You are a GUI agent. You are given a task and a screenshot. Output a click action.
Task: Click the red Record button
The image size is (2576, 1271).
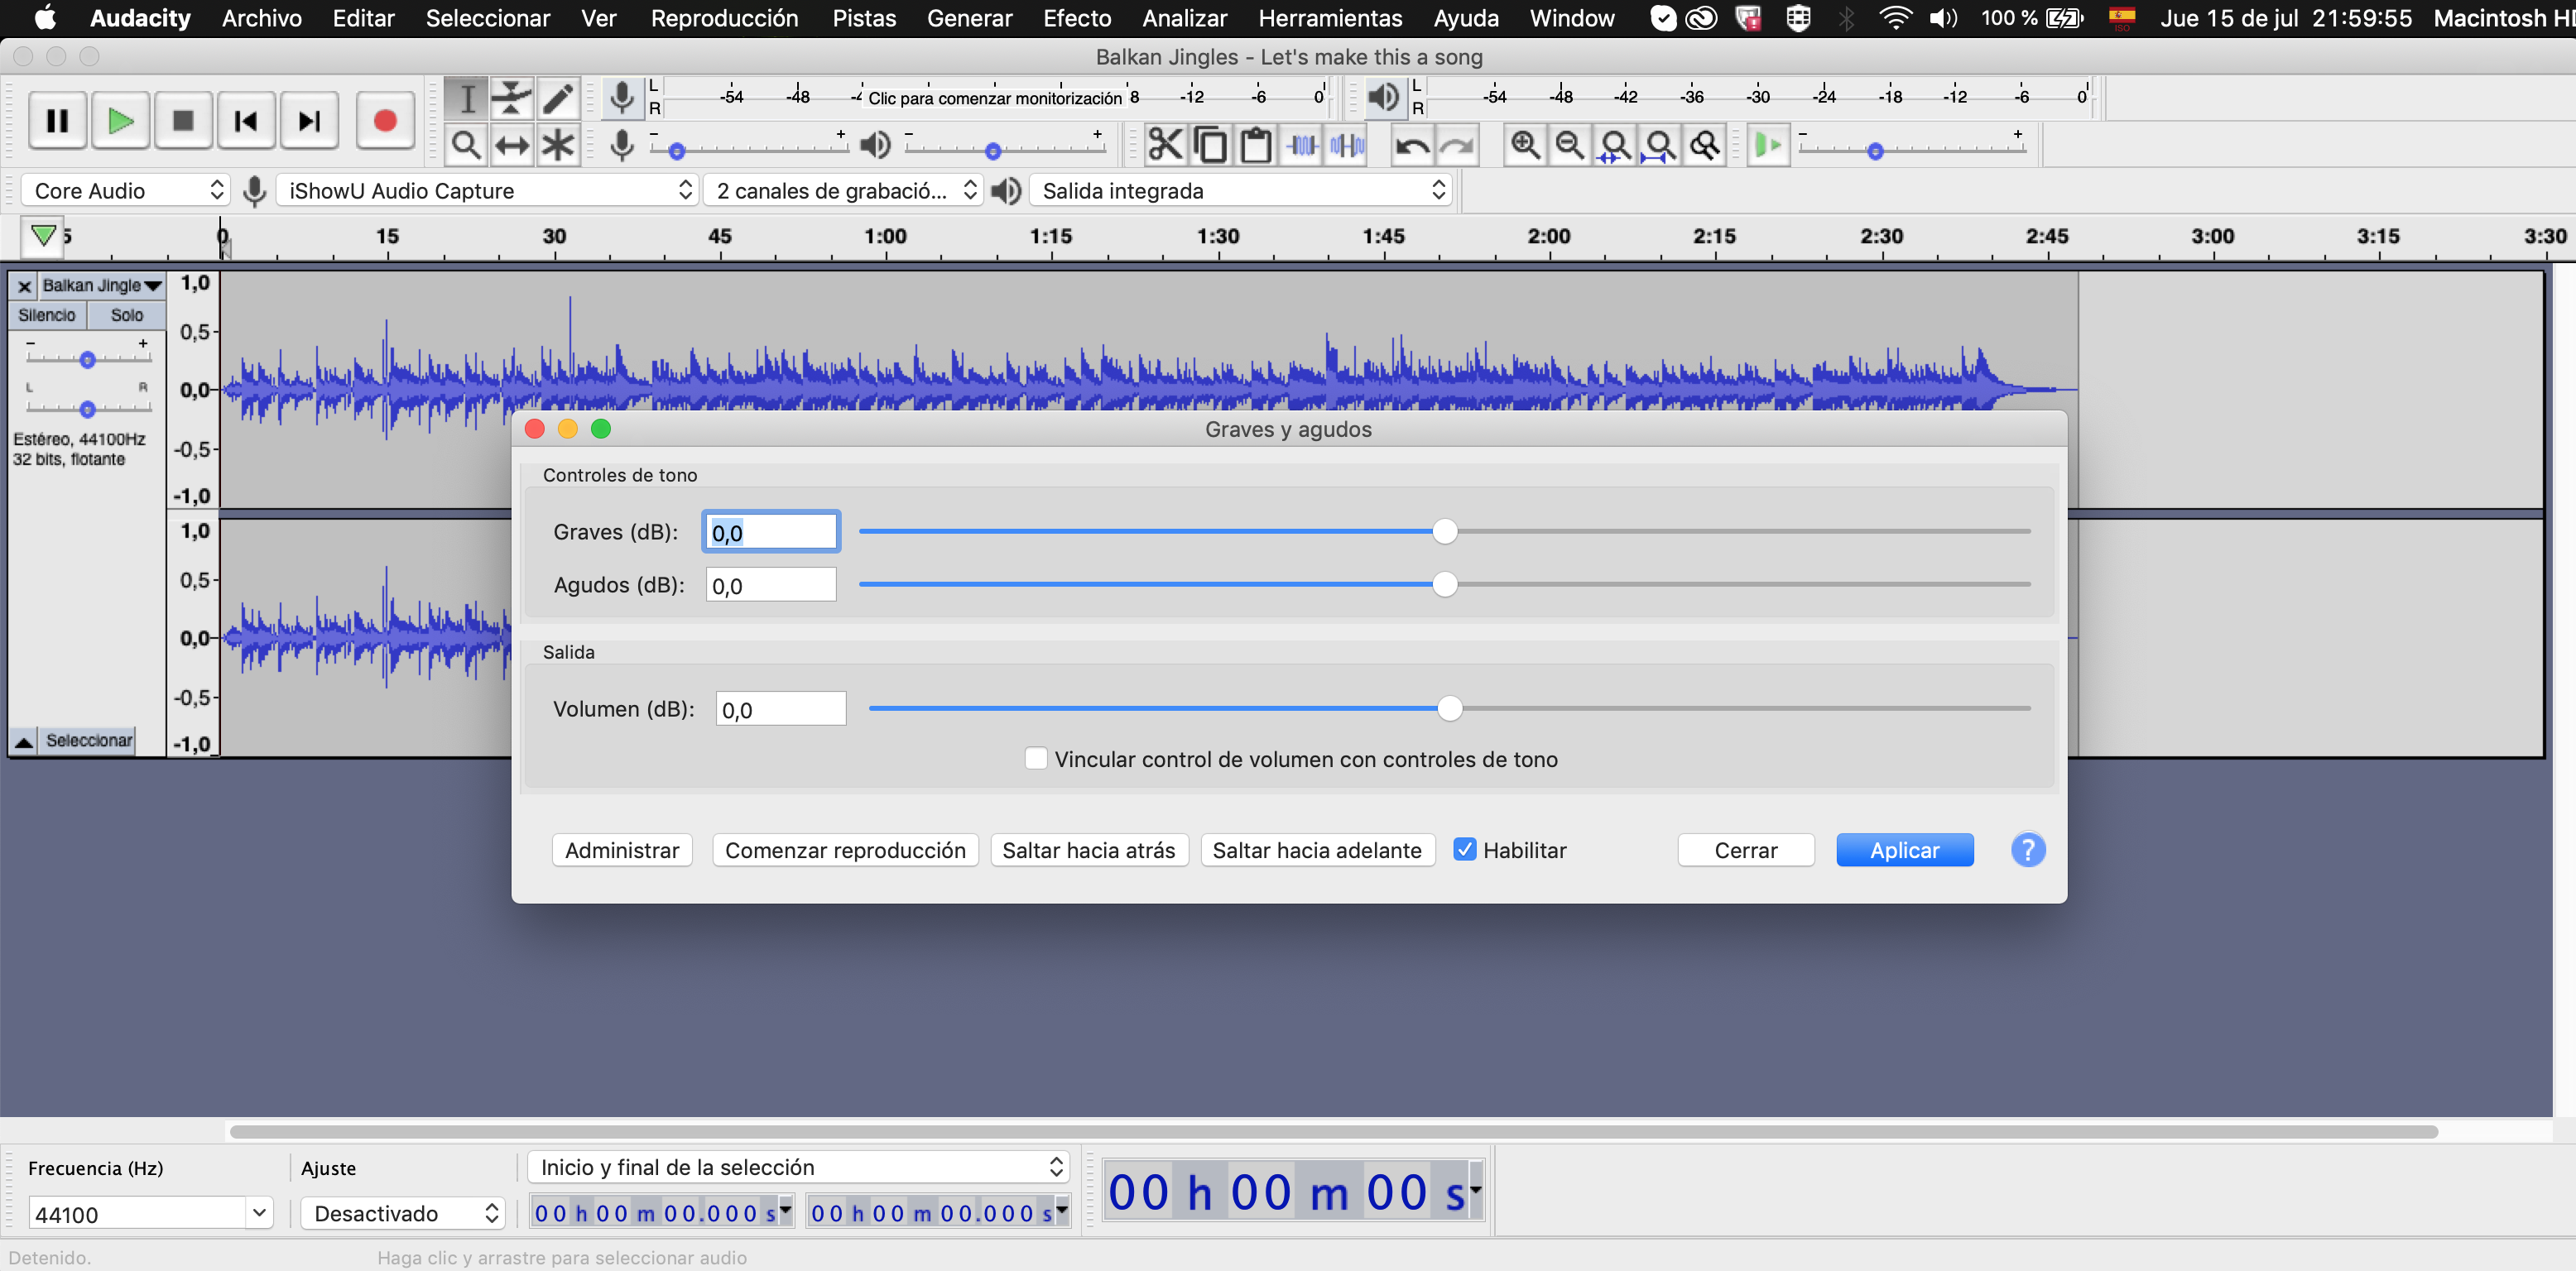pos(385,121)
